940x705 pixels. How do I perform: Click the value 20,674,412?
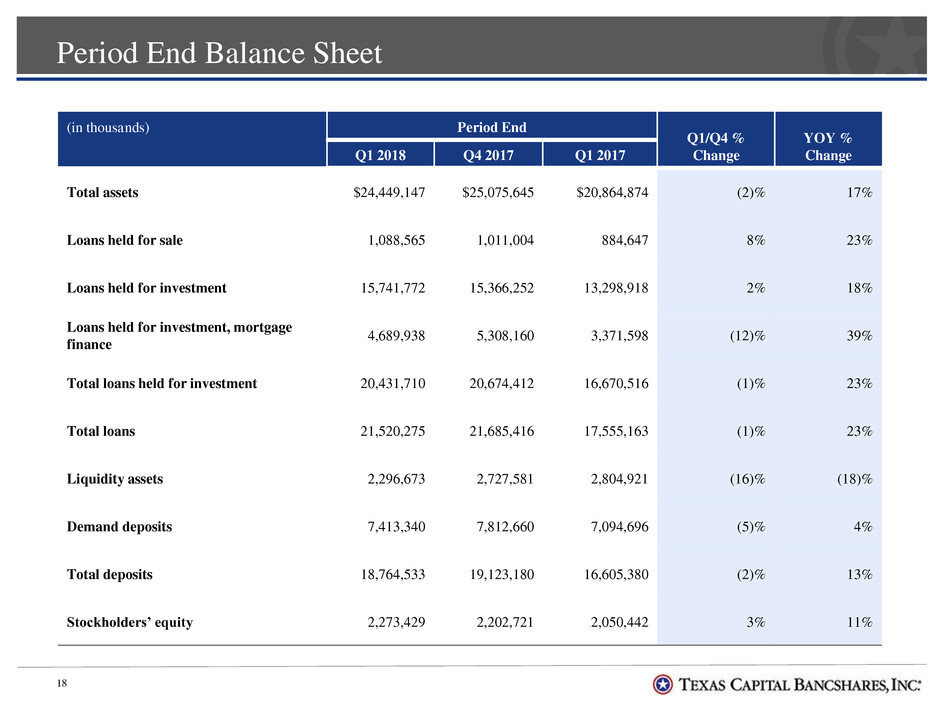pos(502,384)
